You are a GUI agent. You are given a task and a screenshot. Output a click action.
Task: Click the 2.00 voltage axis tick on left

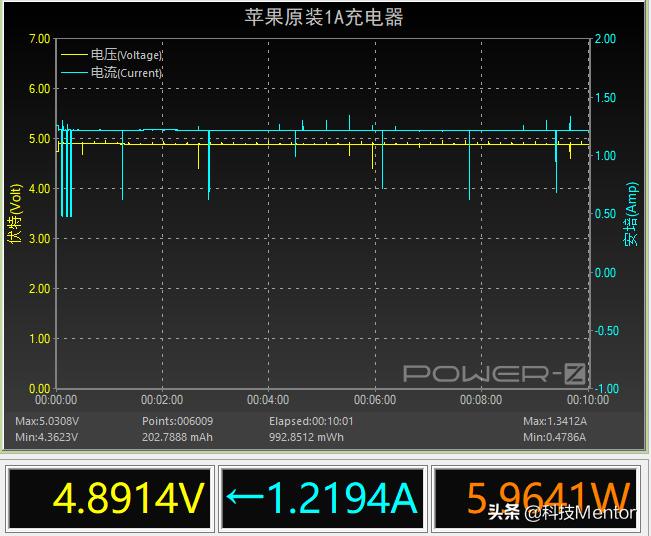coord(39,289)
